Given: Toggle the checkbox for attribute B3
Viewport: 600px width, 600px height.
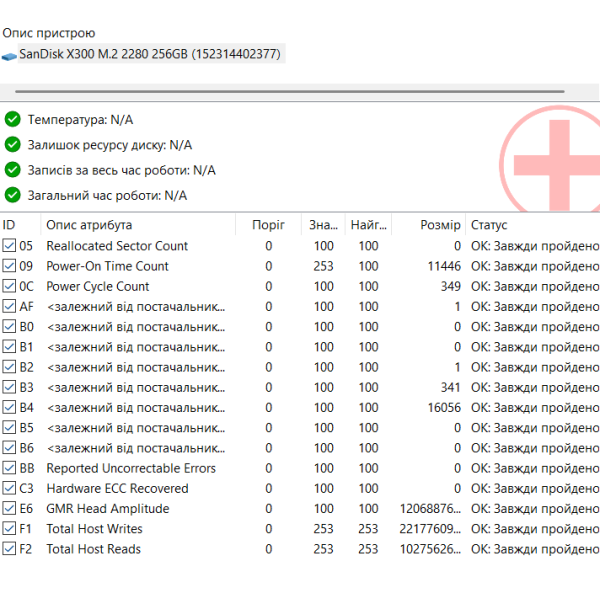Looking at the screenshot, I should coord(9,387).
